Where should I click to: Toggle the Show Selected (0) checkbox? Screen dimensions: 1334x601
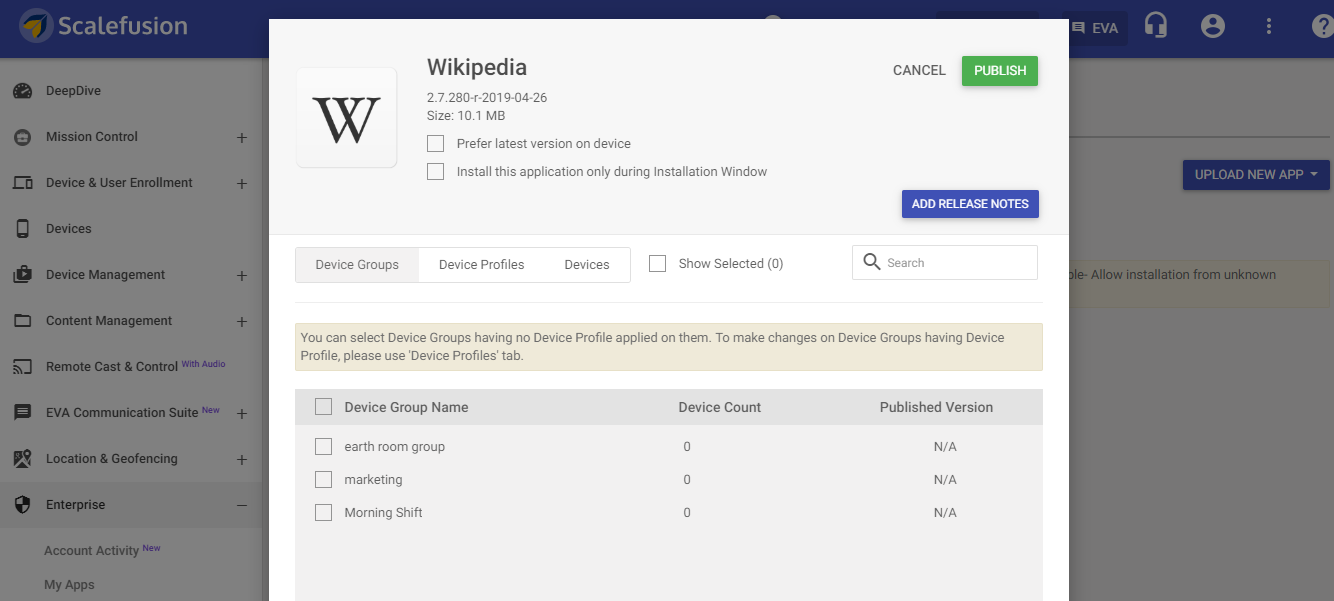point(657,264)
